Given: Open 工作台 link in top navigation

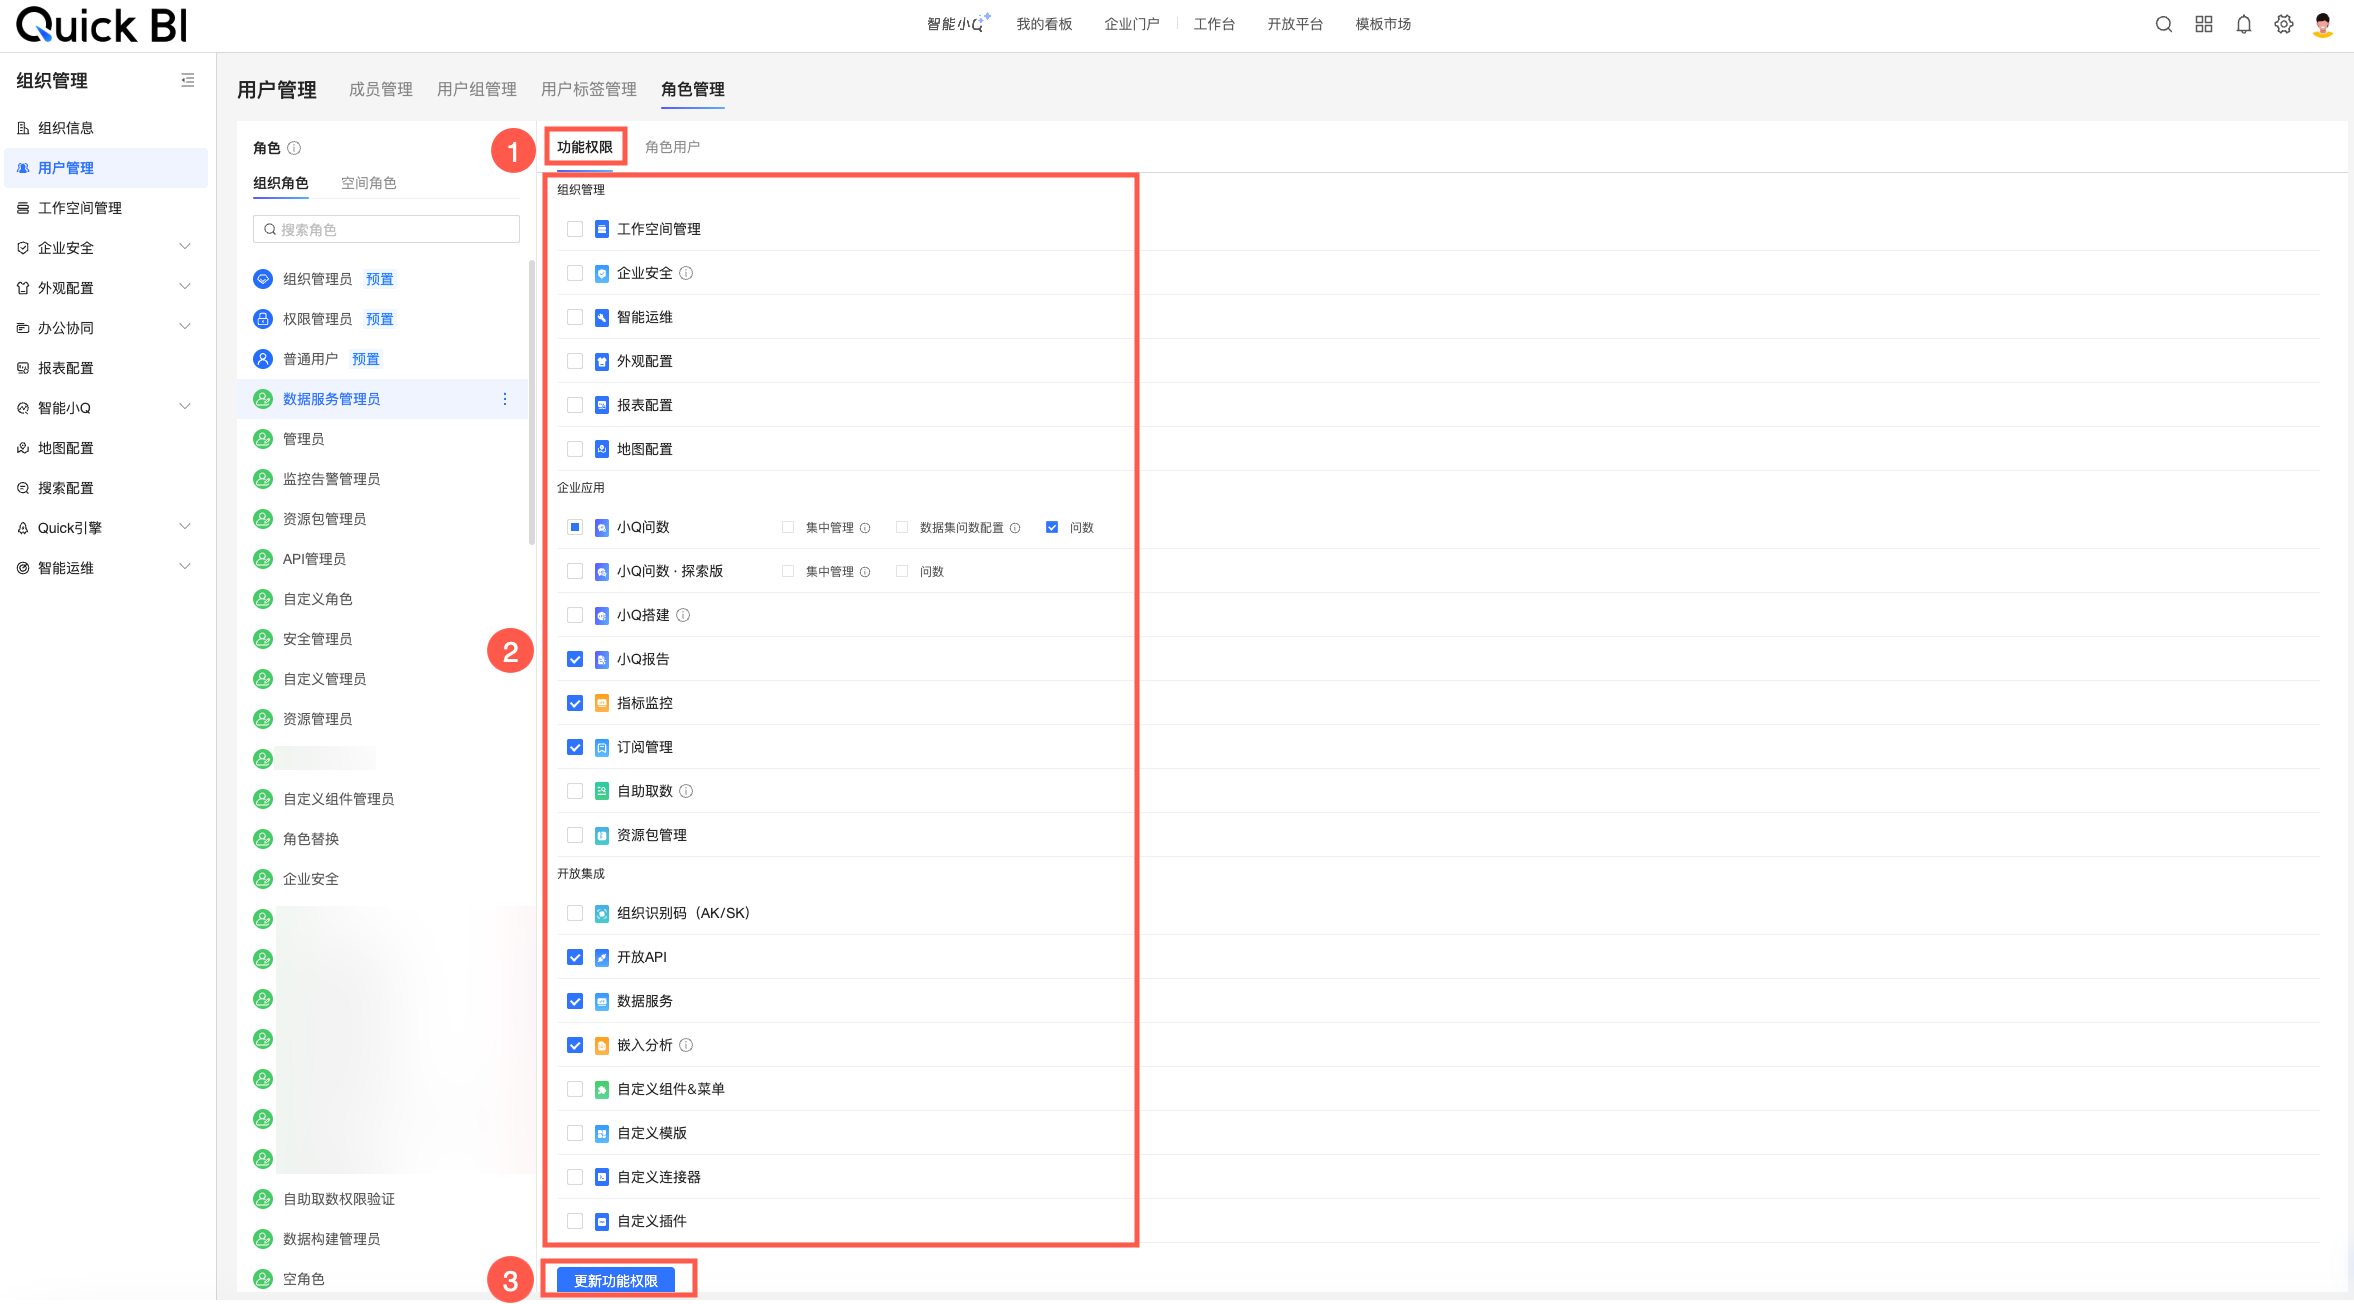Looking at the screenshot, I should pyautogui.click(x=1214, y=24).
